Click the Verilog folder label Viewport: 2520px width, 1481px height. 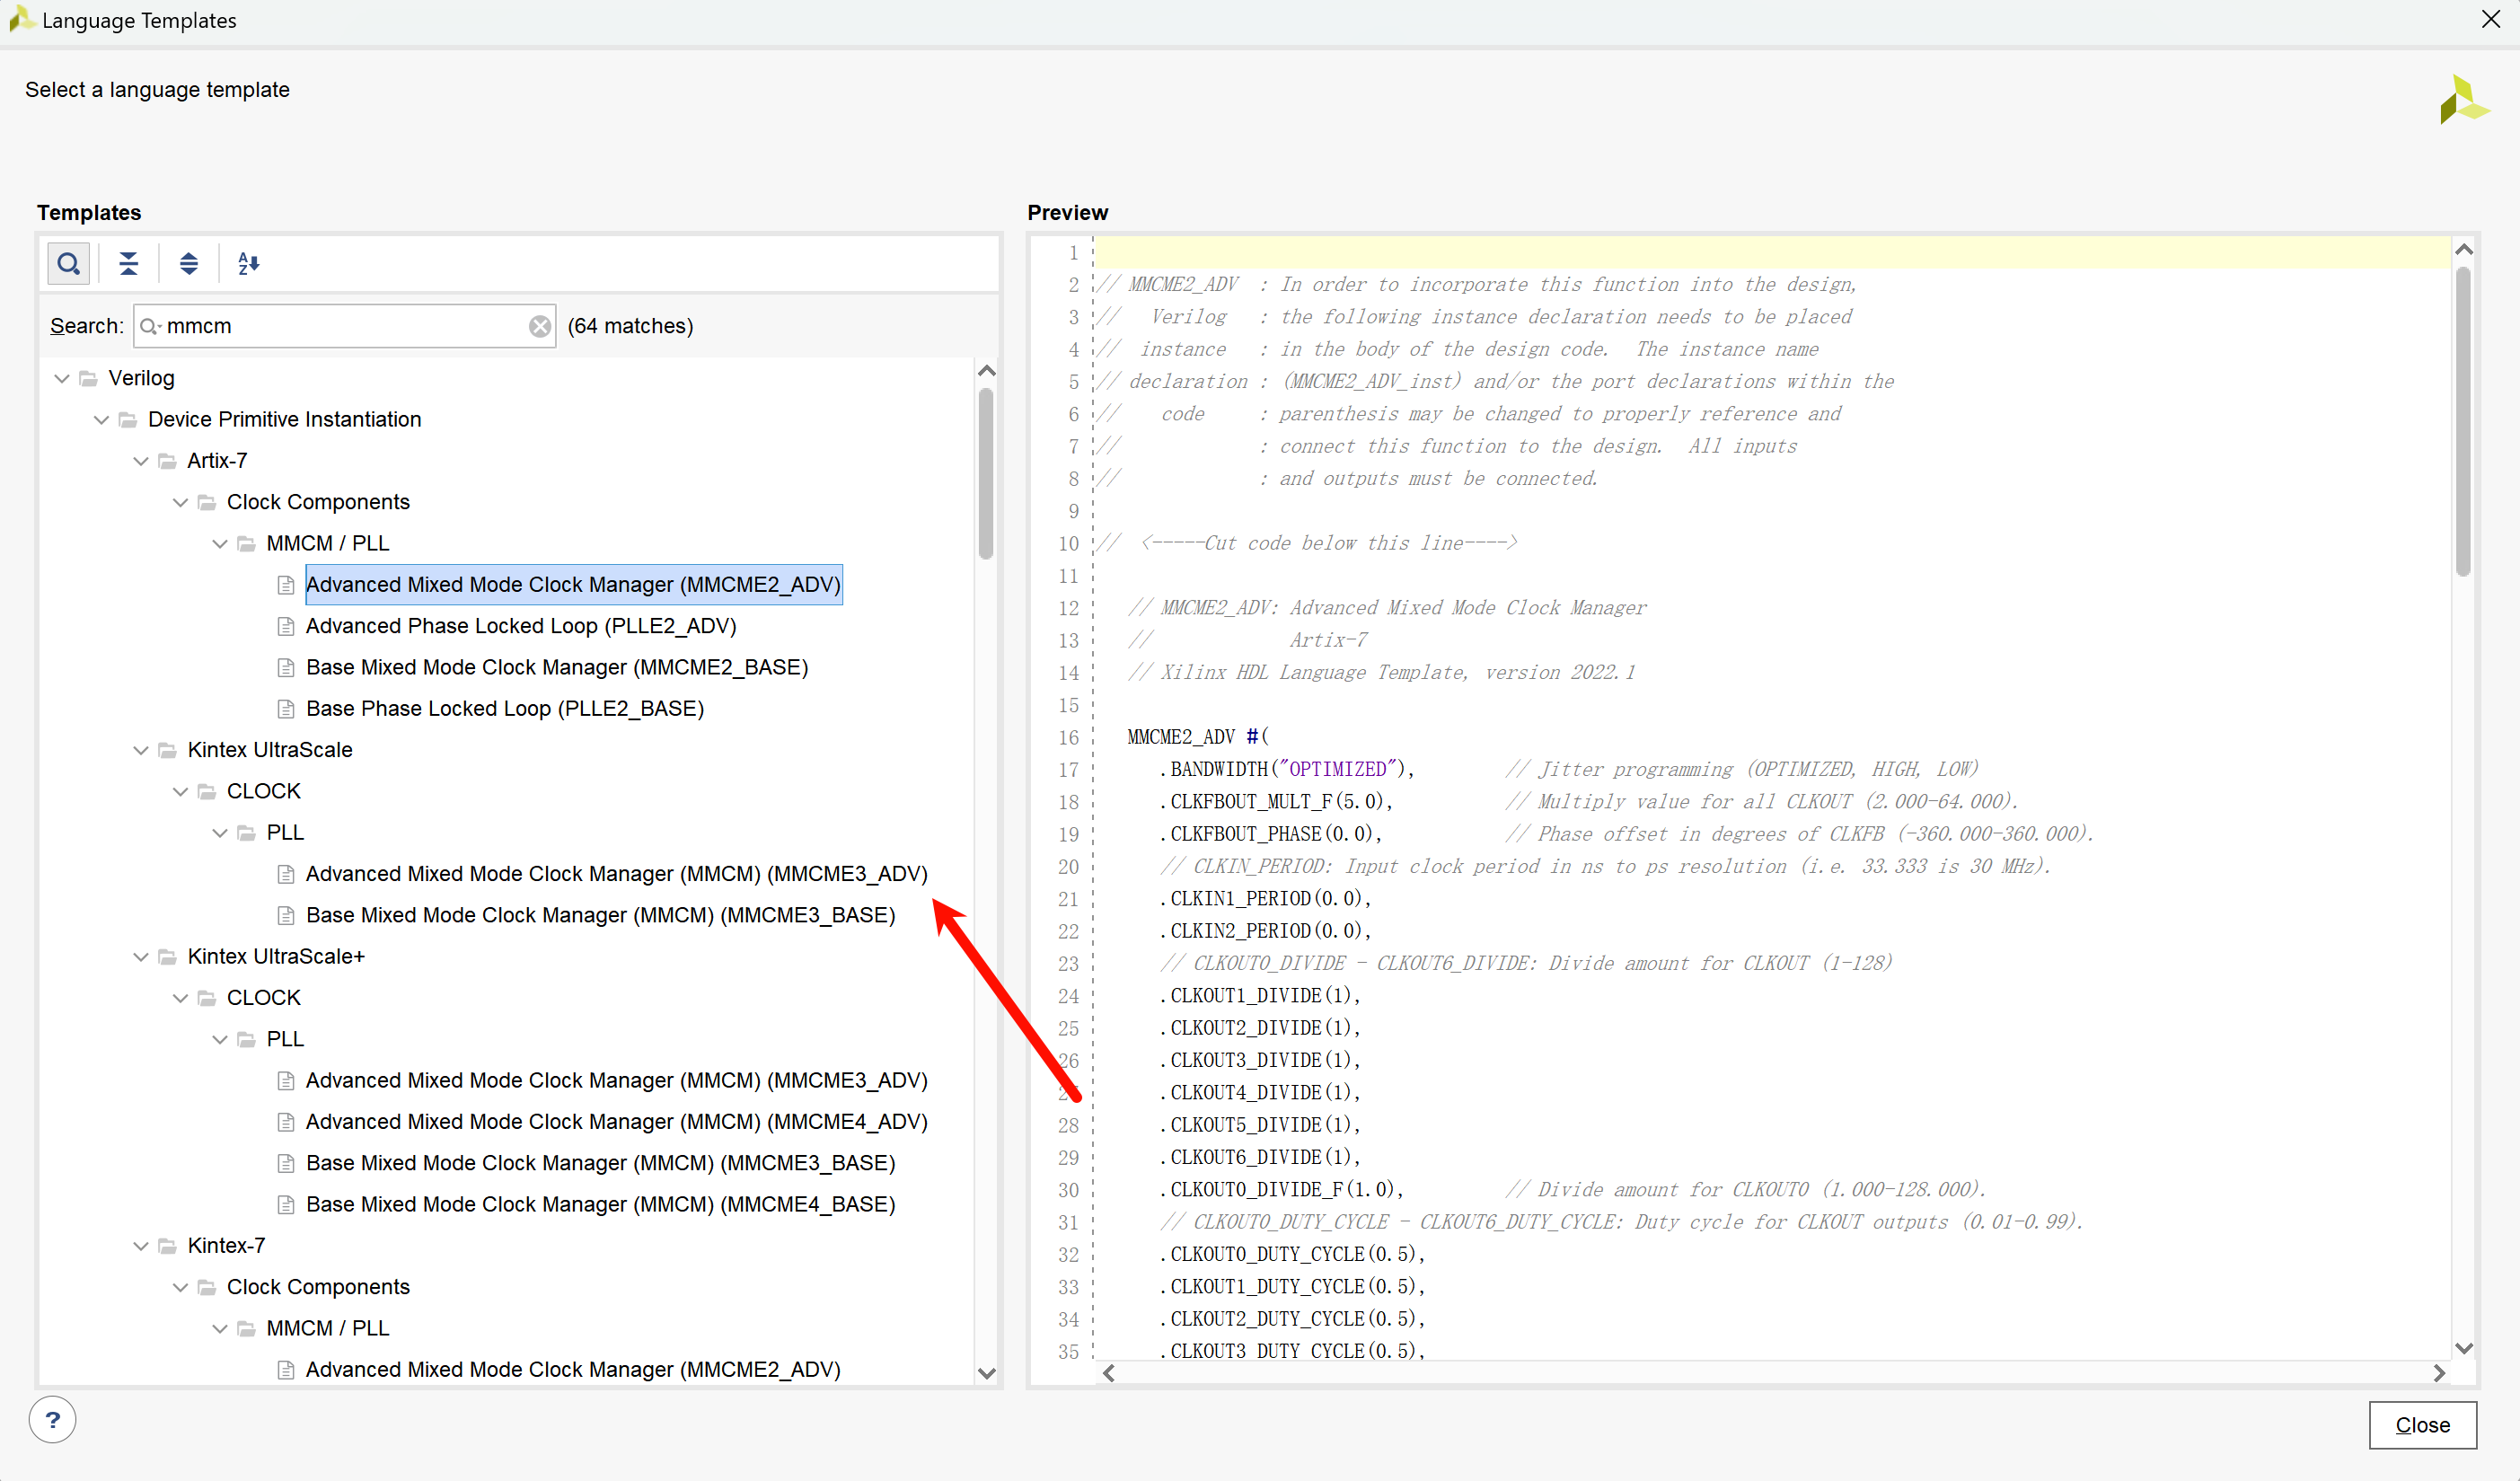pyautogui.click(x=141, y=378)
